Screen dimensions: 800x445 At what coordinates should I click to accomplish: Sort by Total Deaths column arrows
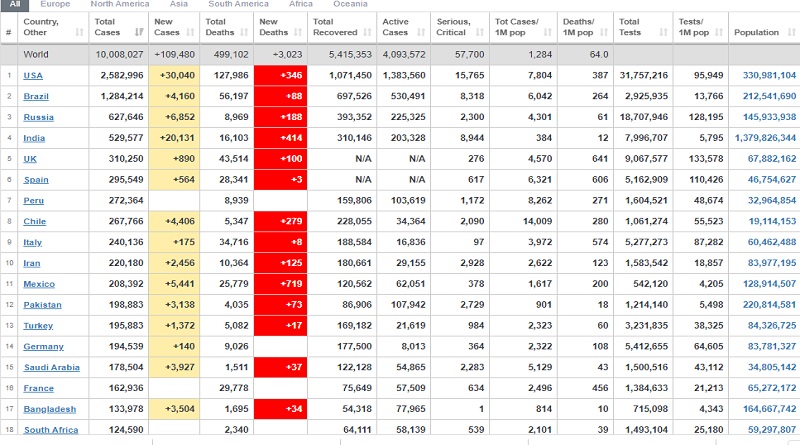point(244,32)
